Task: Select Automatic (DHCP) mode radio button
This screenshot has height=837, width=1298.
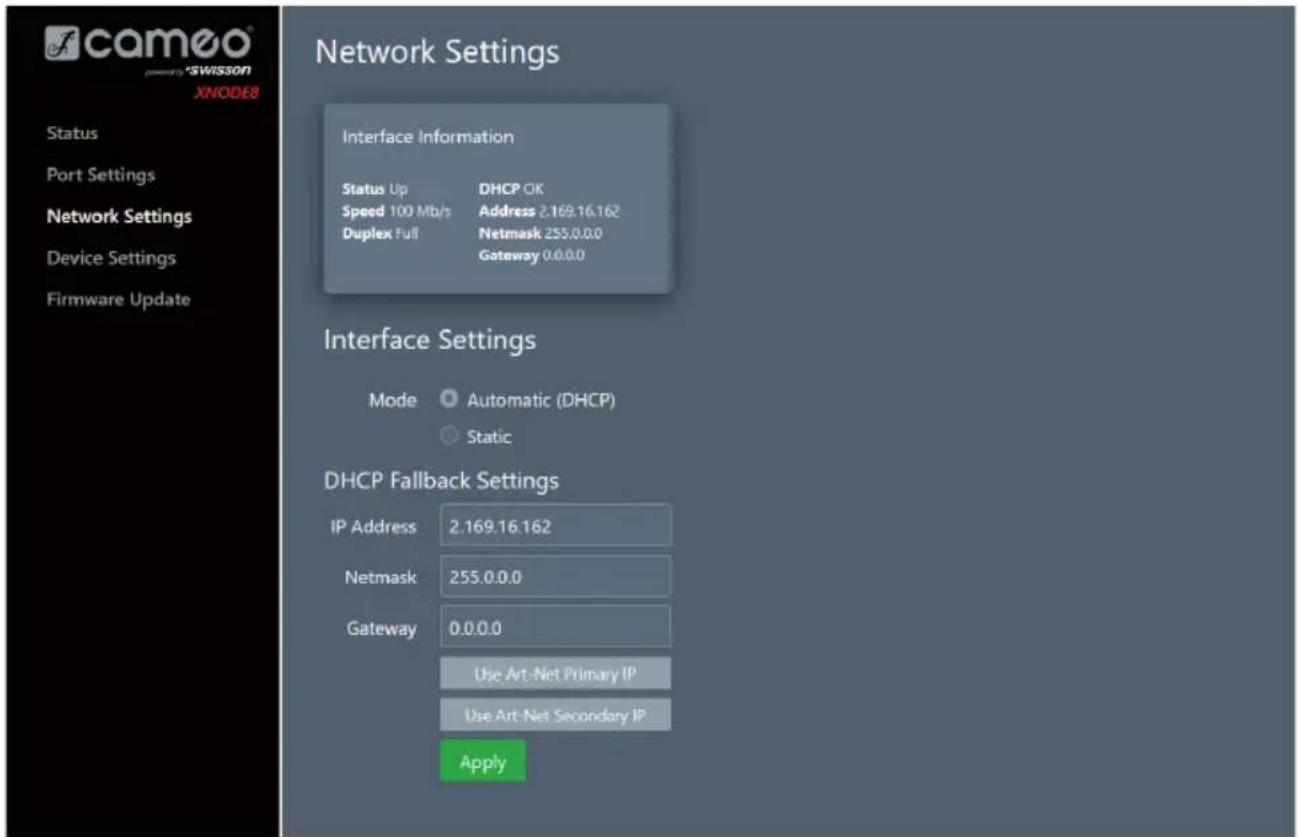Action: [x=449, y=400]
